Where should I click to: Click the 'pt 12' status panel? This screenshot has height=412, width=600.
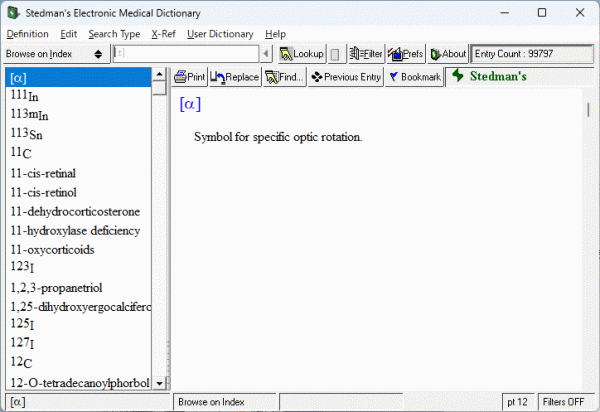pos(517,402)
